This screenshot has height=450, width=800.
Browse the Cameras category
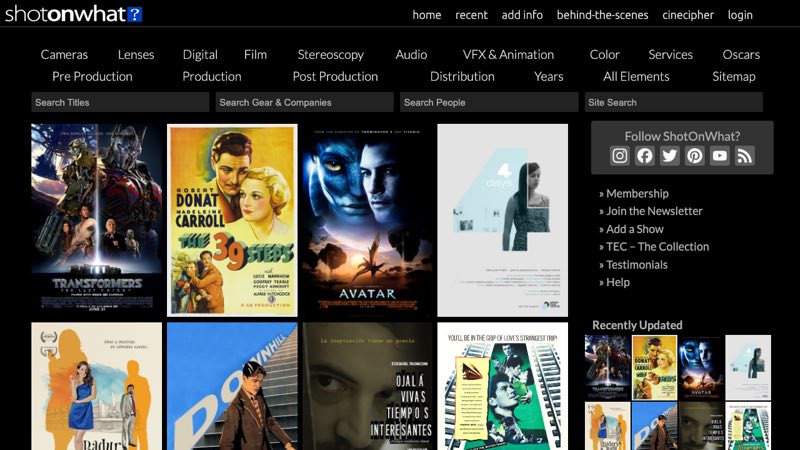pyautogui.click(x=64, y=55)
